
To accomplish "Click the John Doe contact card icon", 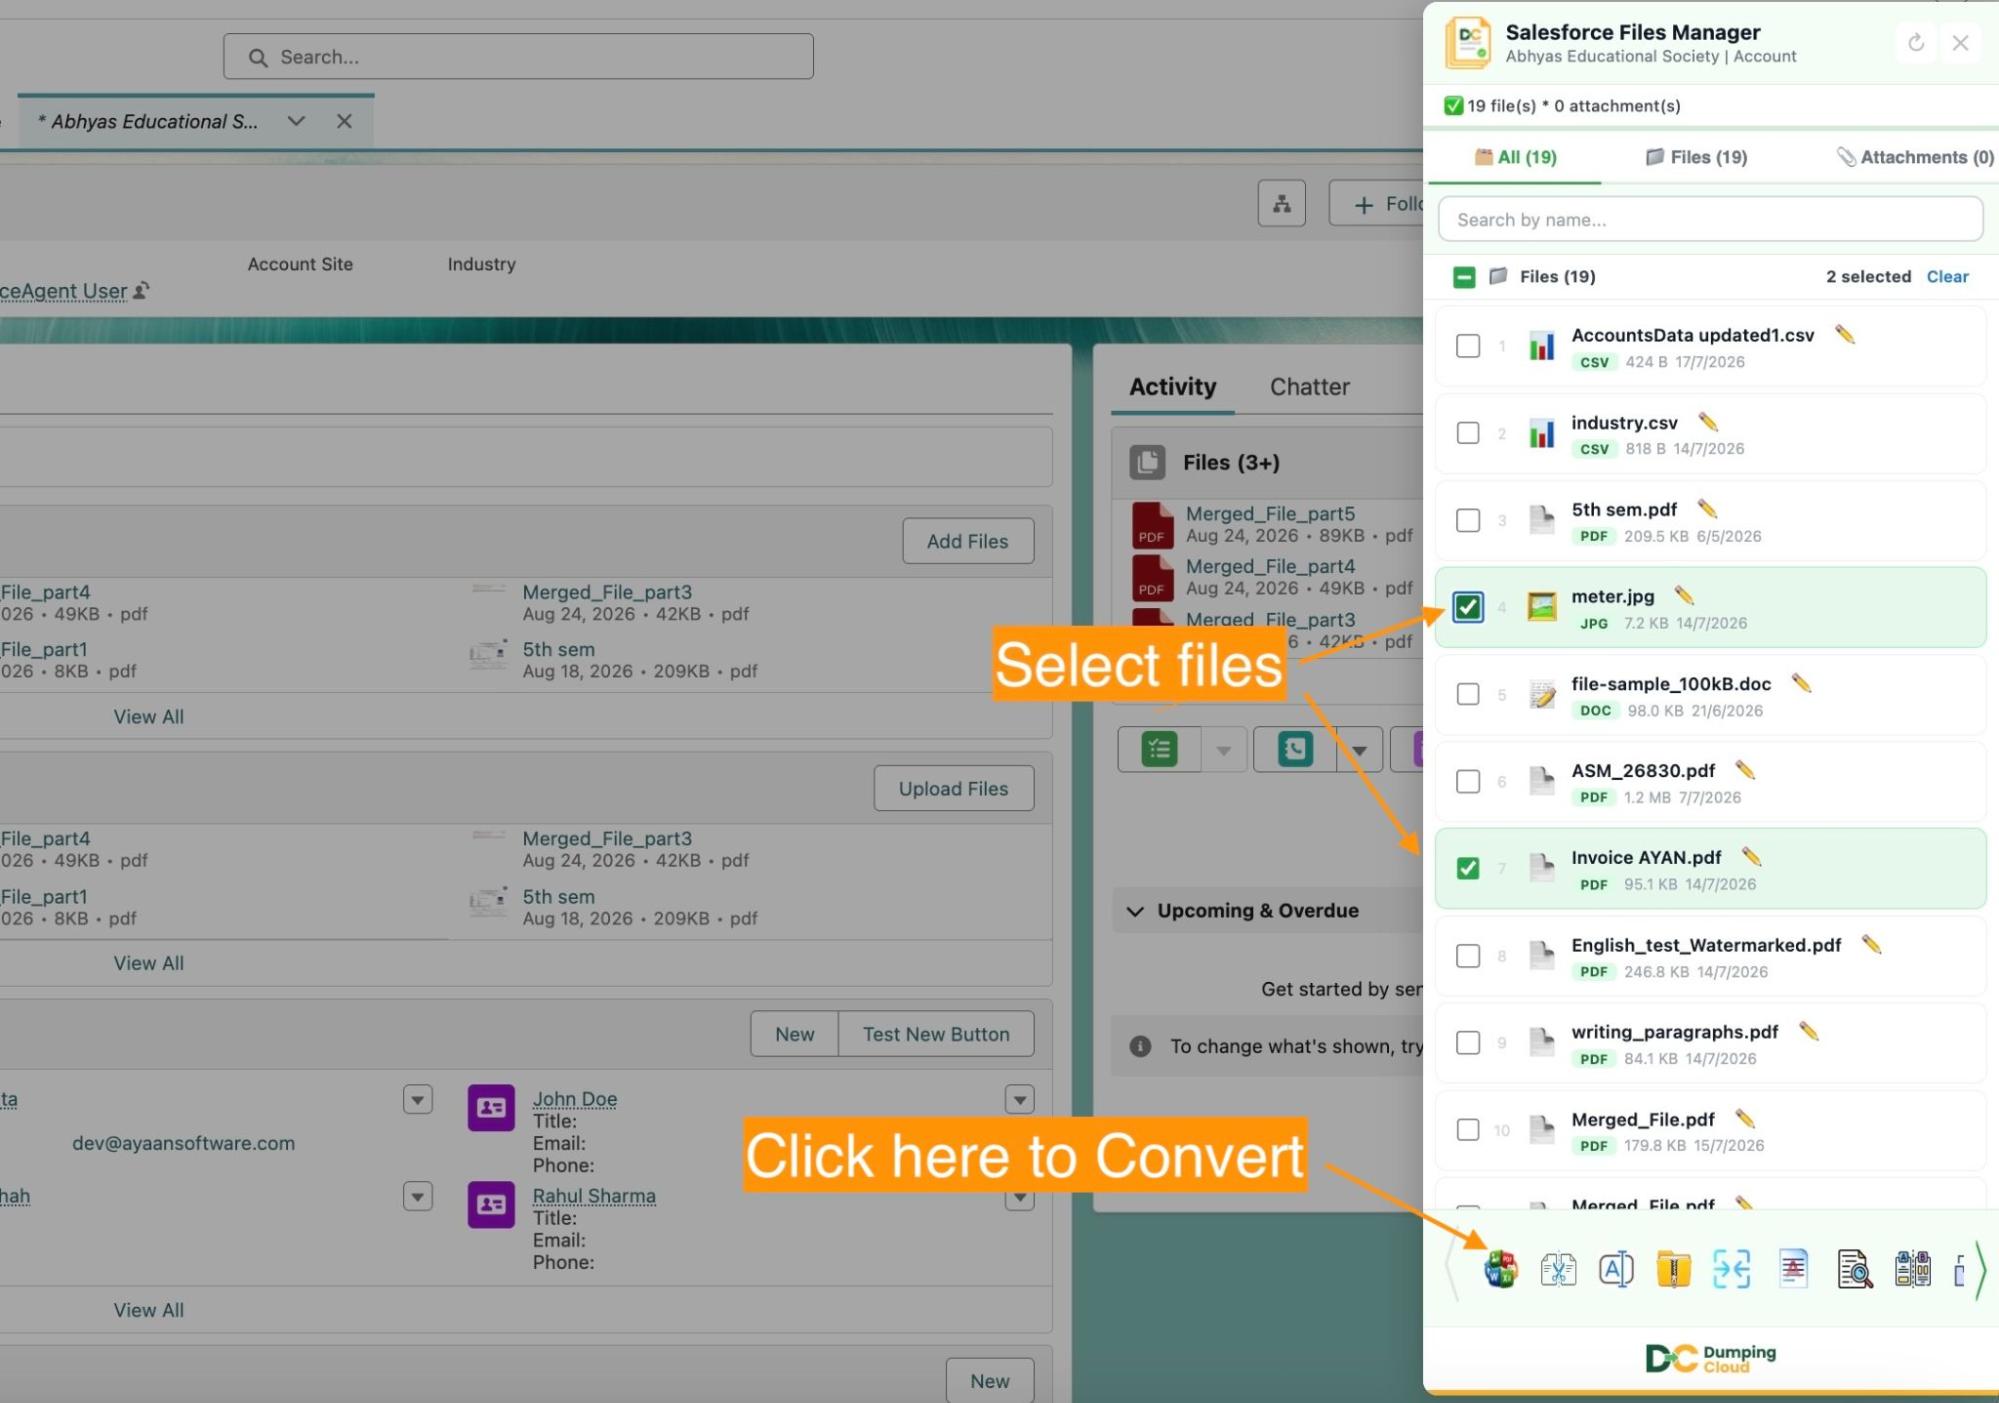I will pos(491,1108).
